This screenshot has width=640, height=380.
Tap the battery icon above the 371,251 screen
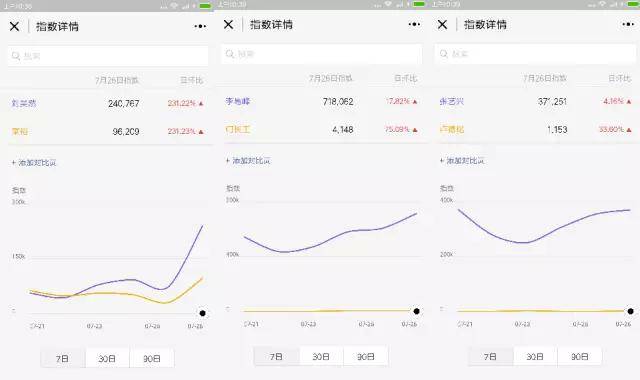(633, 4)
